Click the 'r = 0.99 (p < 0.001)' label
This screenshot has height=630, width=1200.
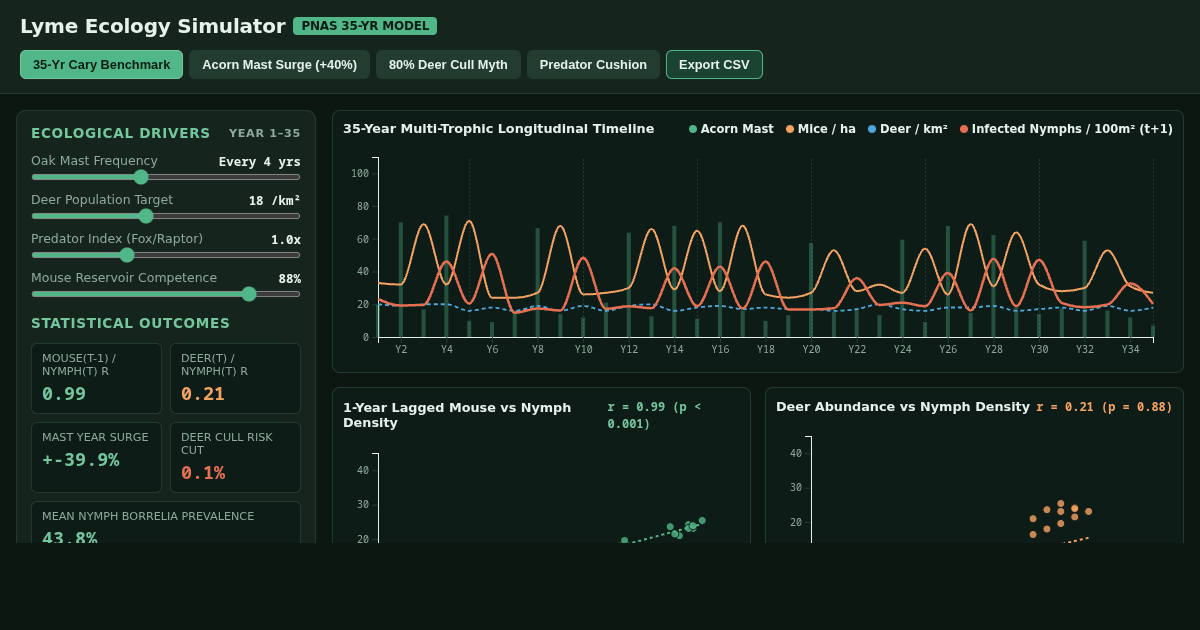tap(654, 415)
